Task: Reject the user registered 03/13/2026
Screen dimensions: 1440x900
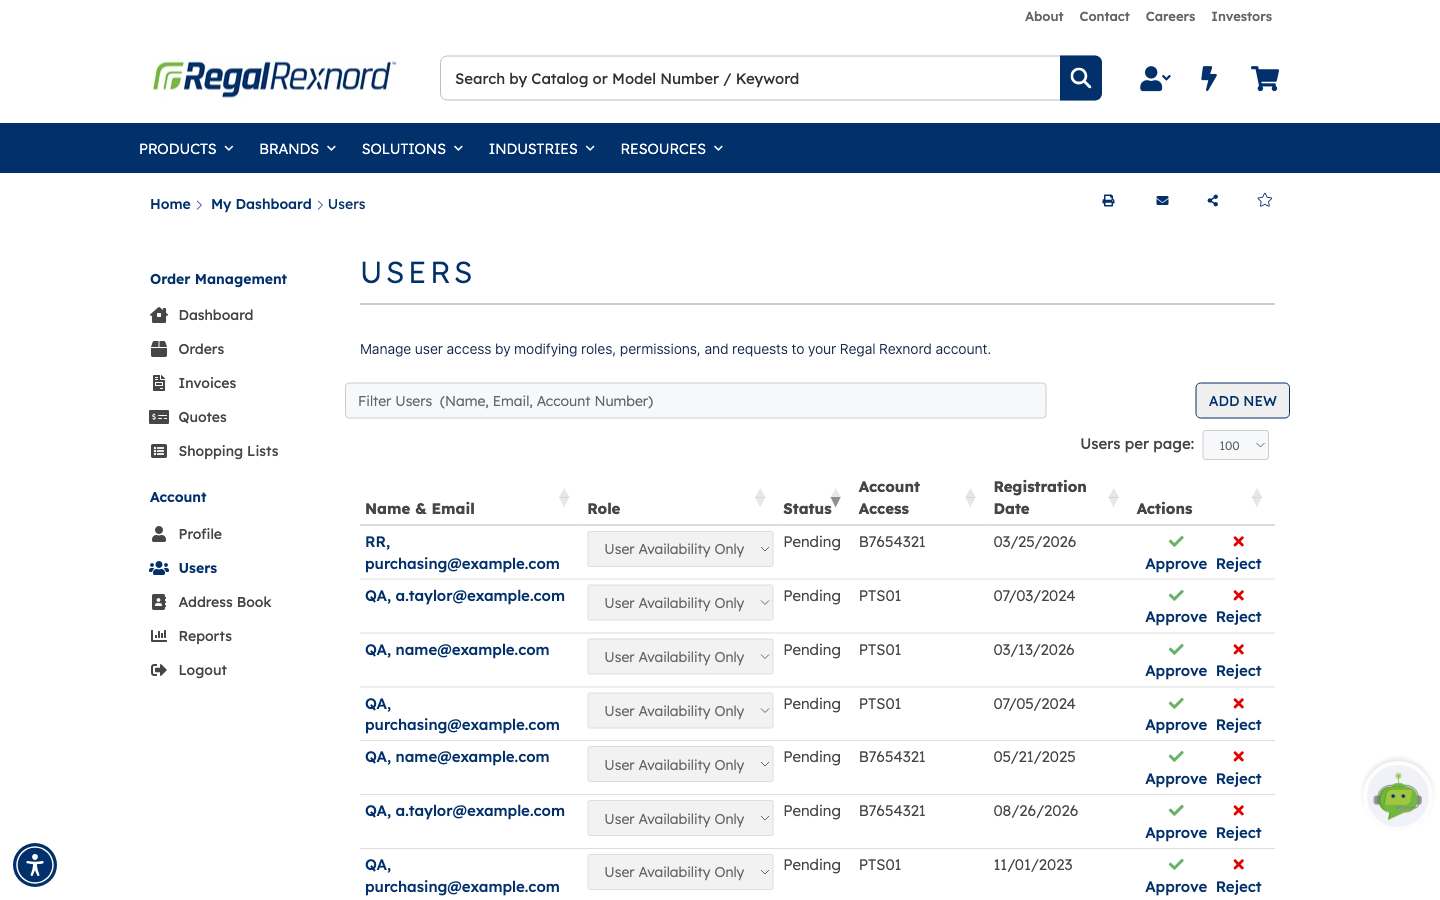Action: tap(1238, 661)
